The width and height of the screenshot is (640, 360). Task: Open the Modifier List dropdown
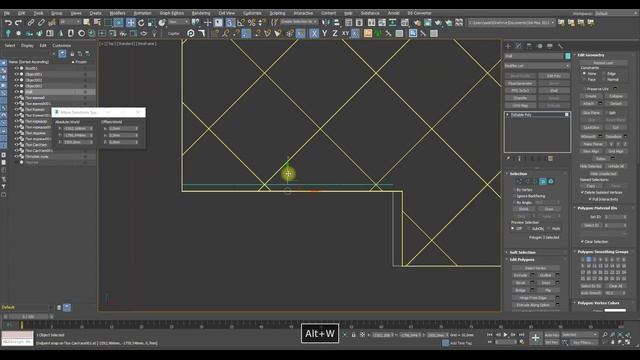click(x=537, y=66)
